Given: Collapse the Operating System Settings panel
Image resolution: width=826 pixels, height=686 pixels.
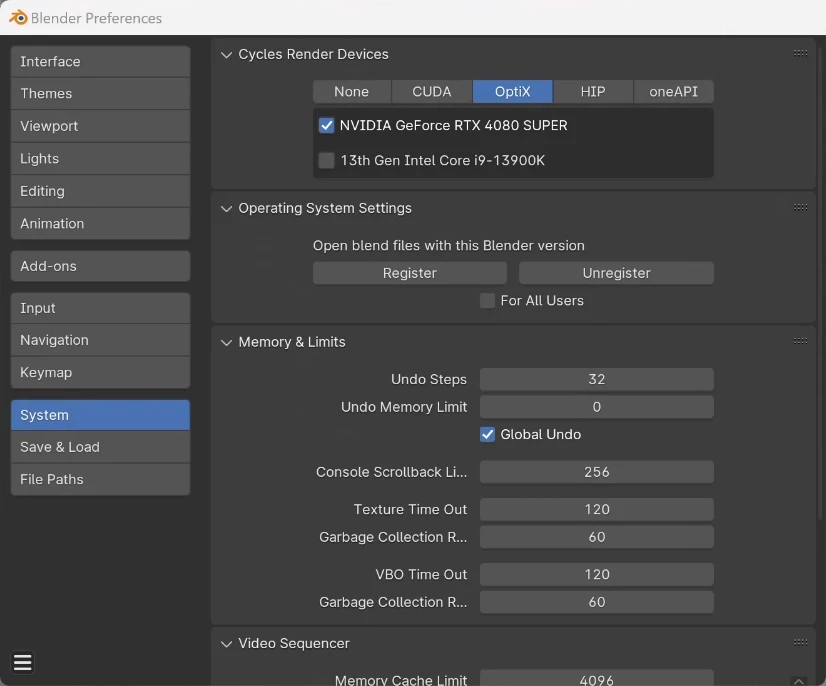Looking at the screenshot, I should point(227,209).
